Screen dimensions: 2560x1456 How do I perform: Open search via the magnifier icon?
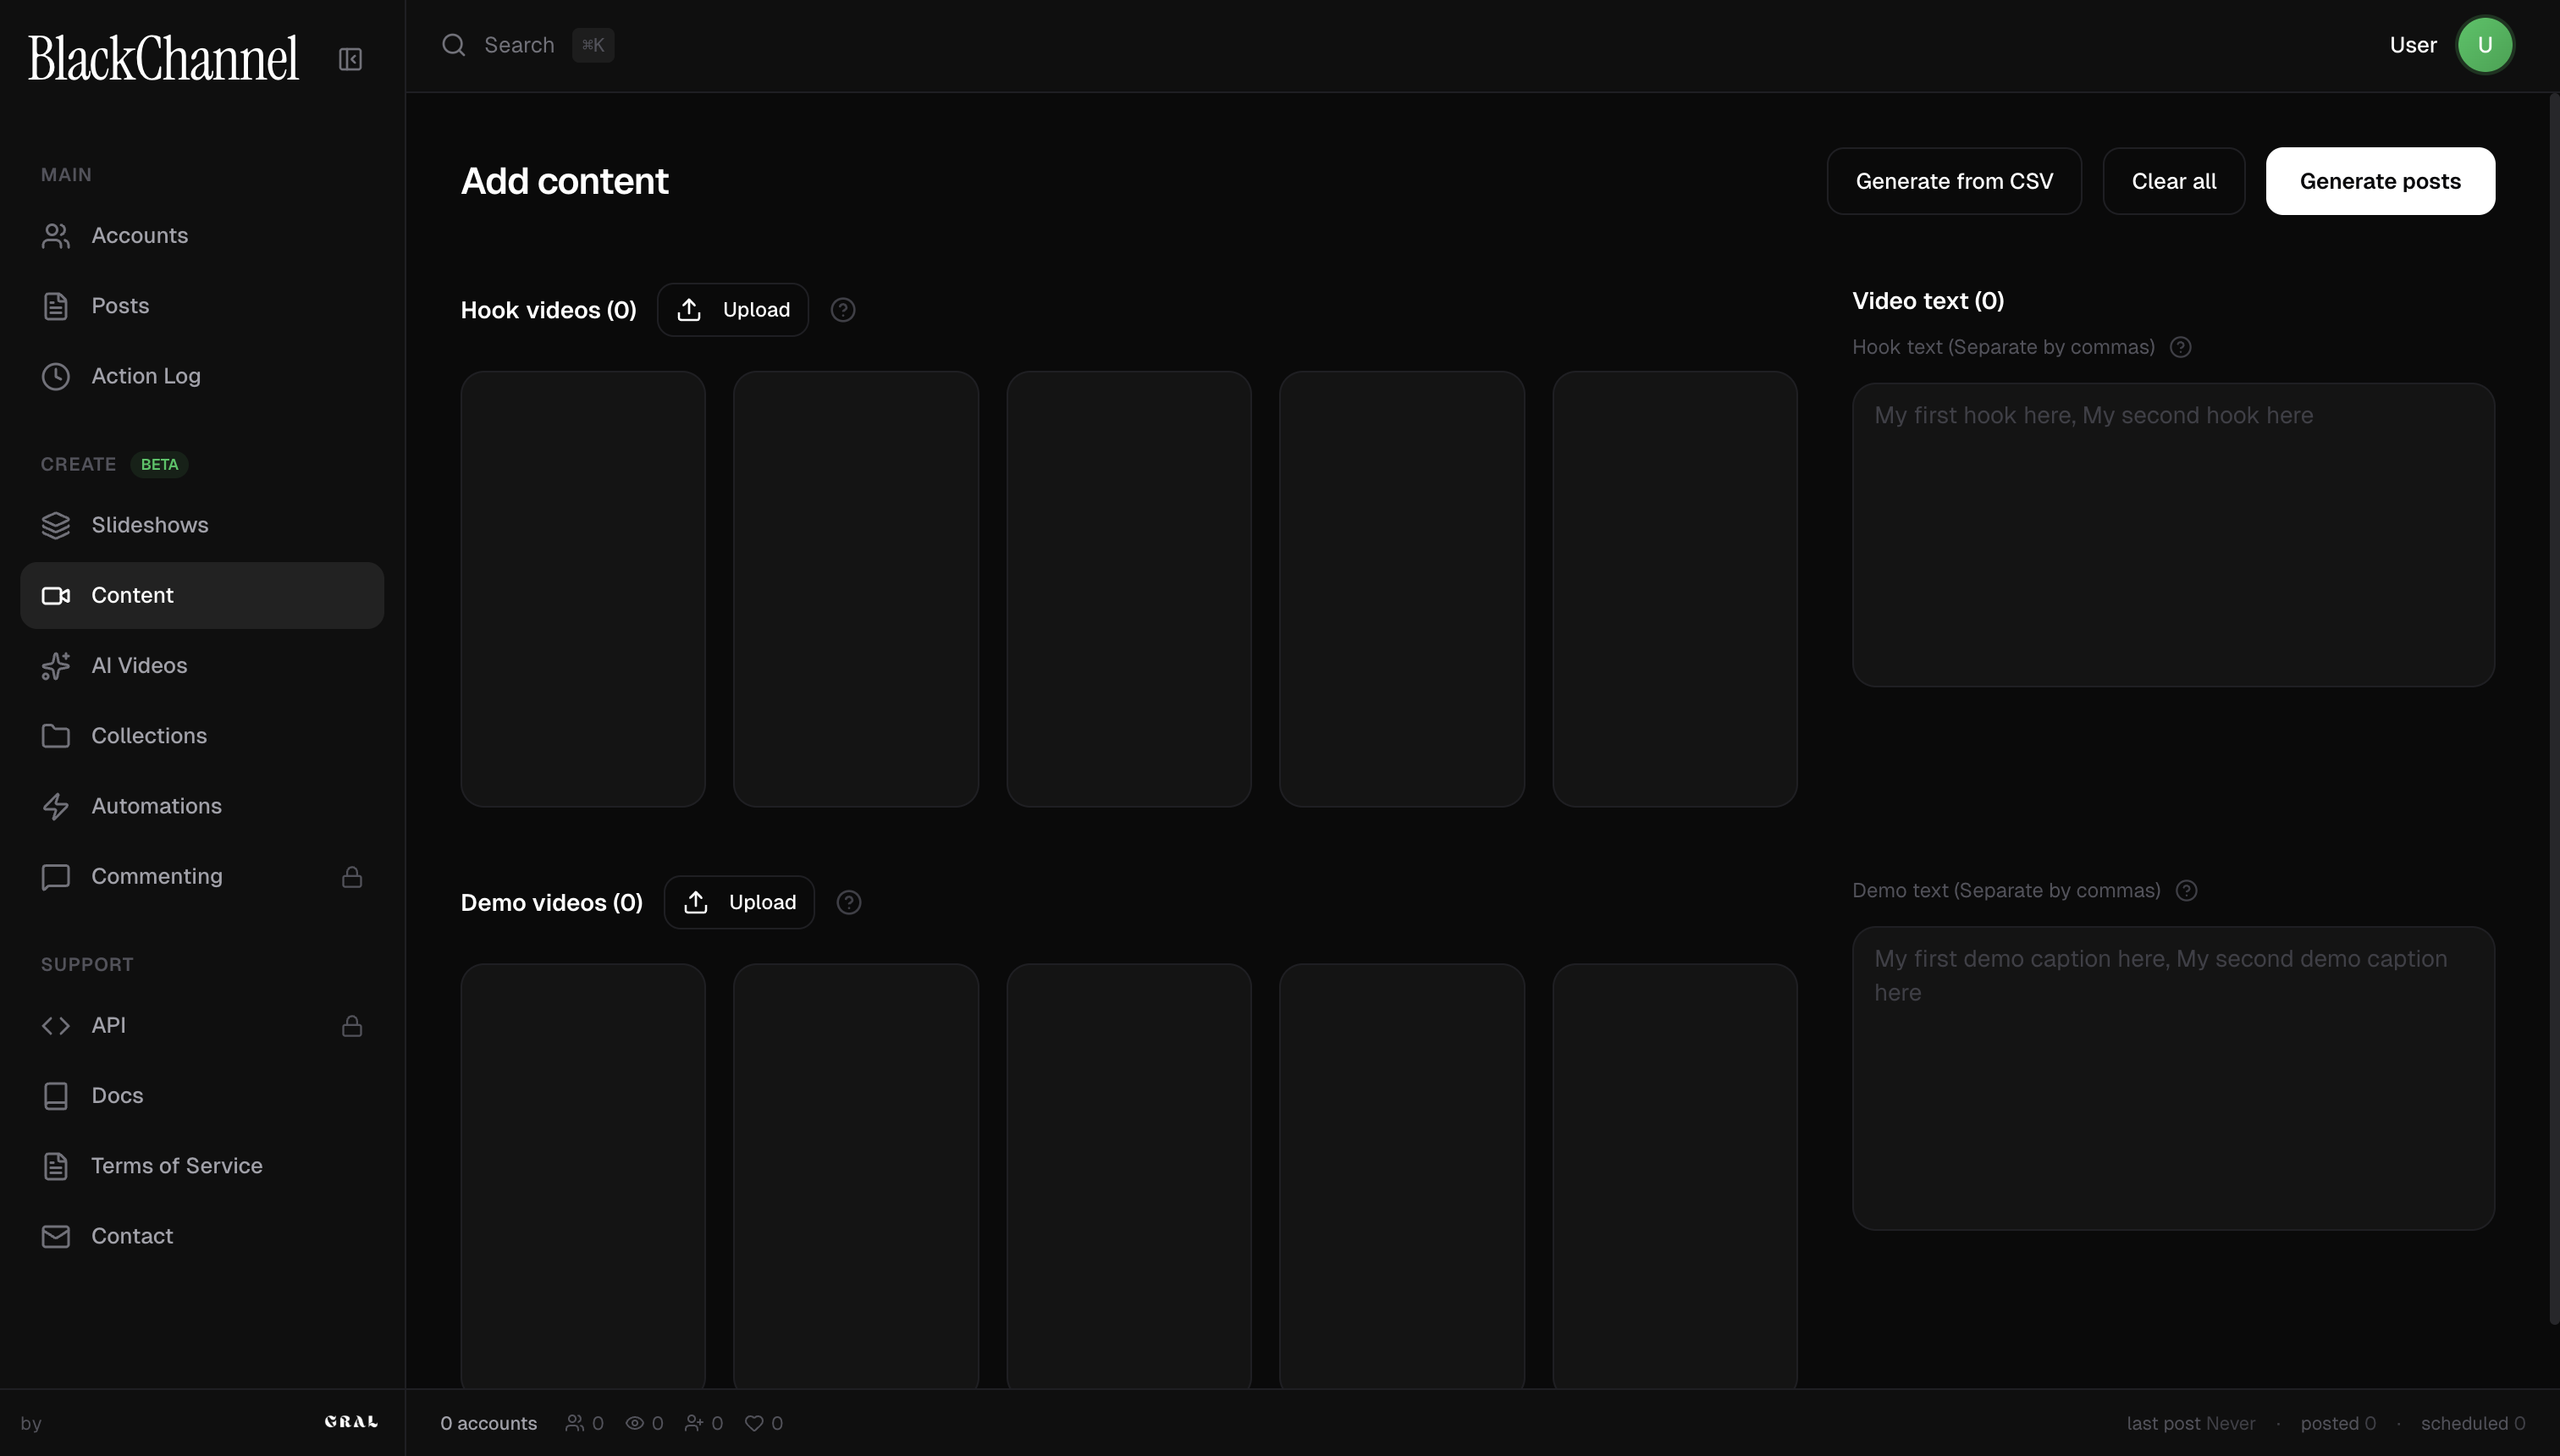point(453,45)
